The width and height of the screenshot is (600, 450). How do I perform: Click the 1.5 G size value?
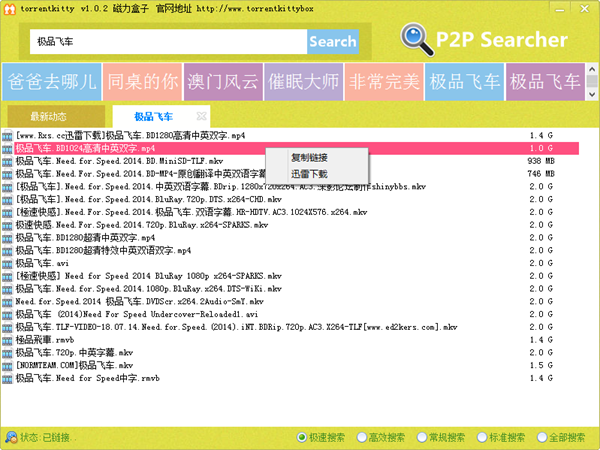tap(541, 365)
